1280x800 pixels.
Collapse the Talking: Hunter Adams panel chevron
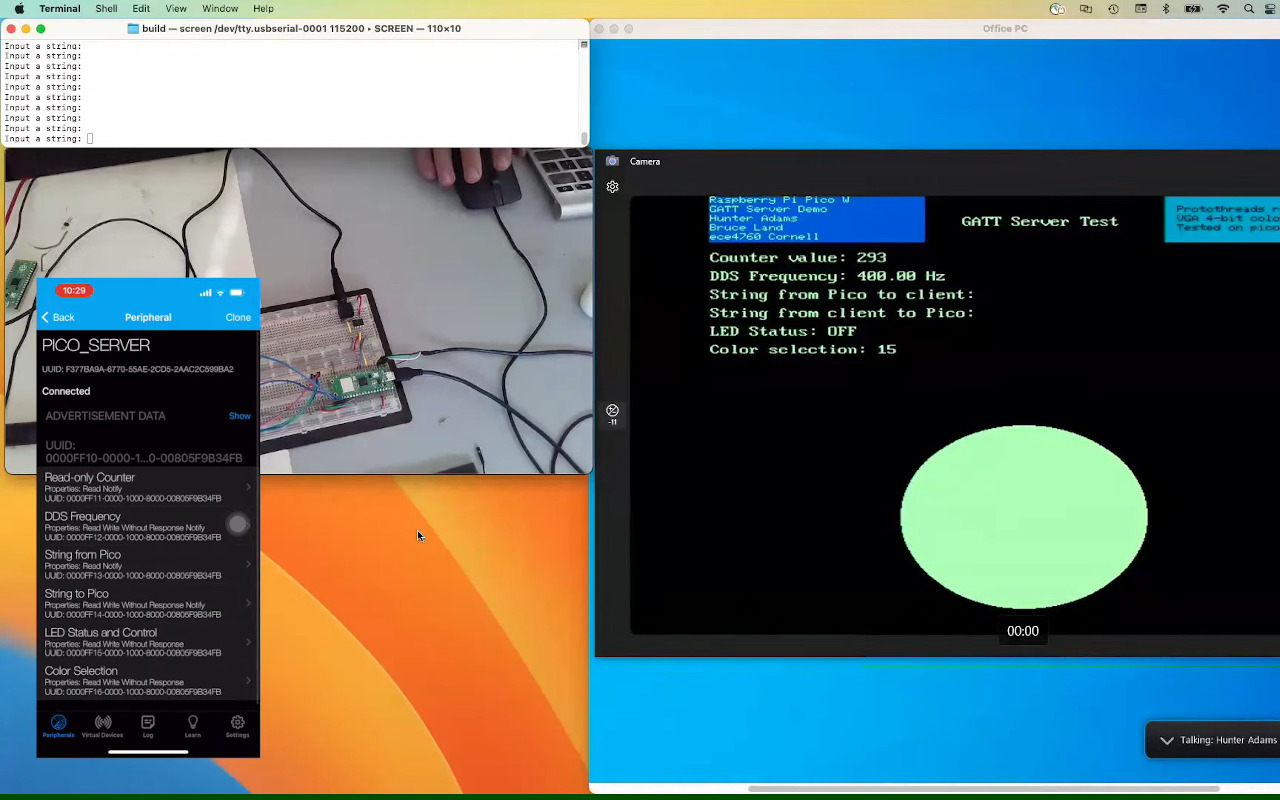pos(1166,741)
